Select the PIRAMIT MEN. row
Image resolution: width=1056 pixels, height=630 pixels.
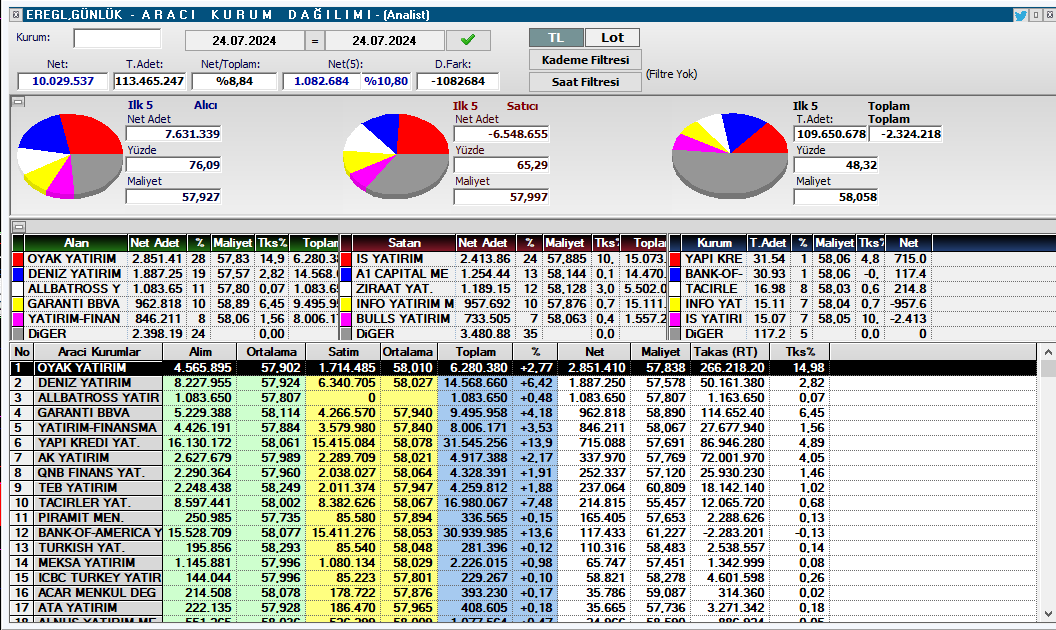(x=523, y=517)
